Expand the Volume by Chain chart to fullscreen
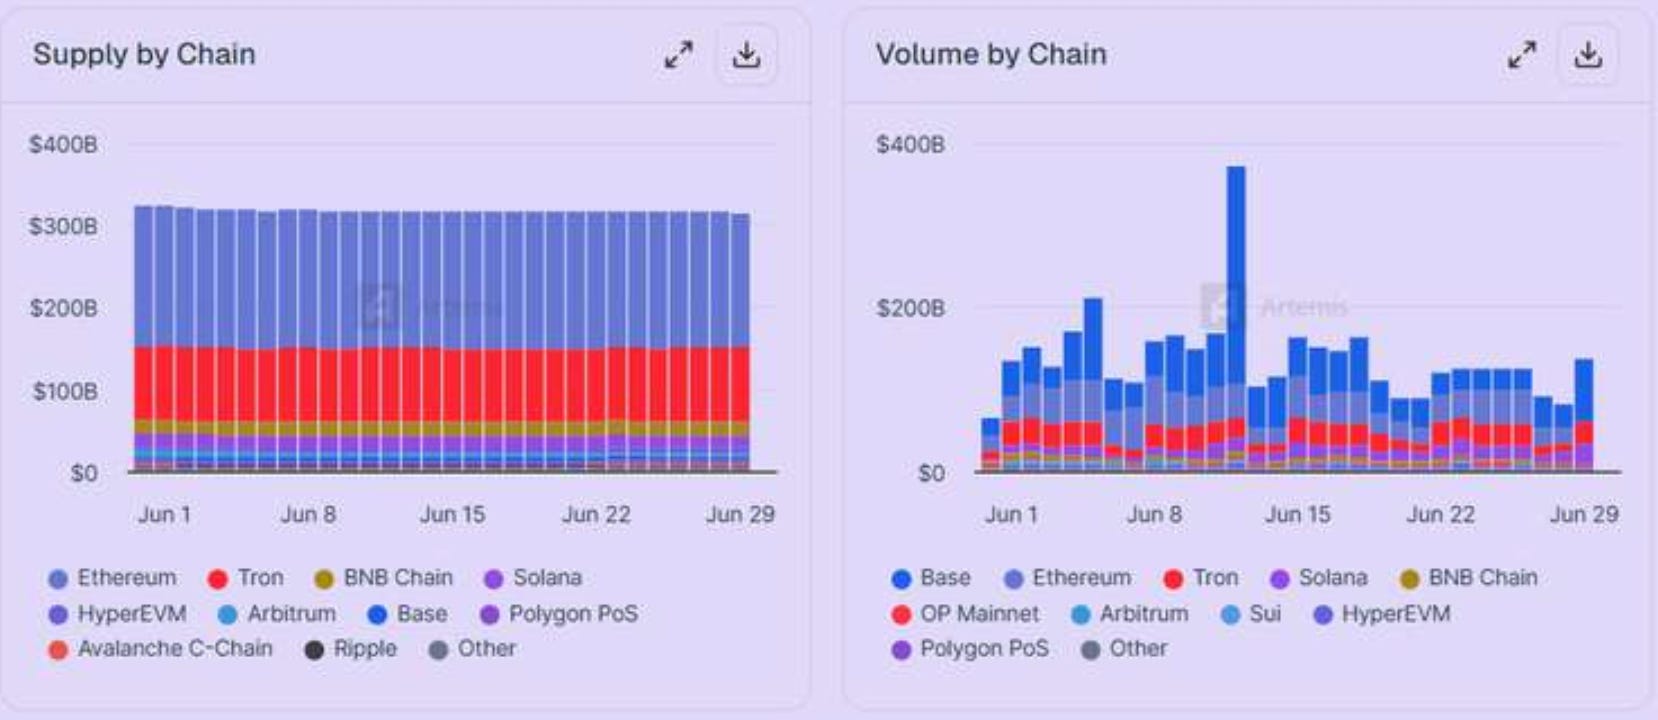Viewport: 1658px width, 720px height. click(1522, 55)
